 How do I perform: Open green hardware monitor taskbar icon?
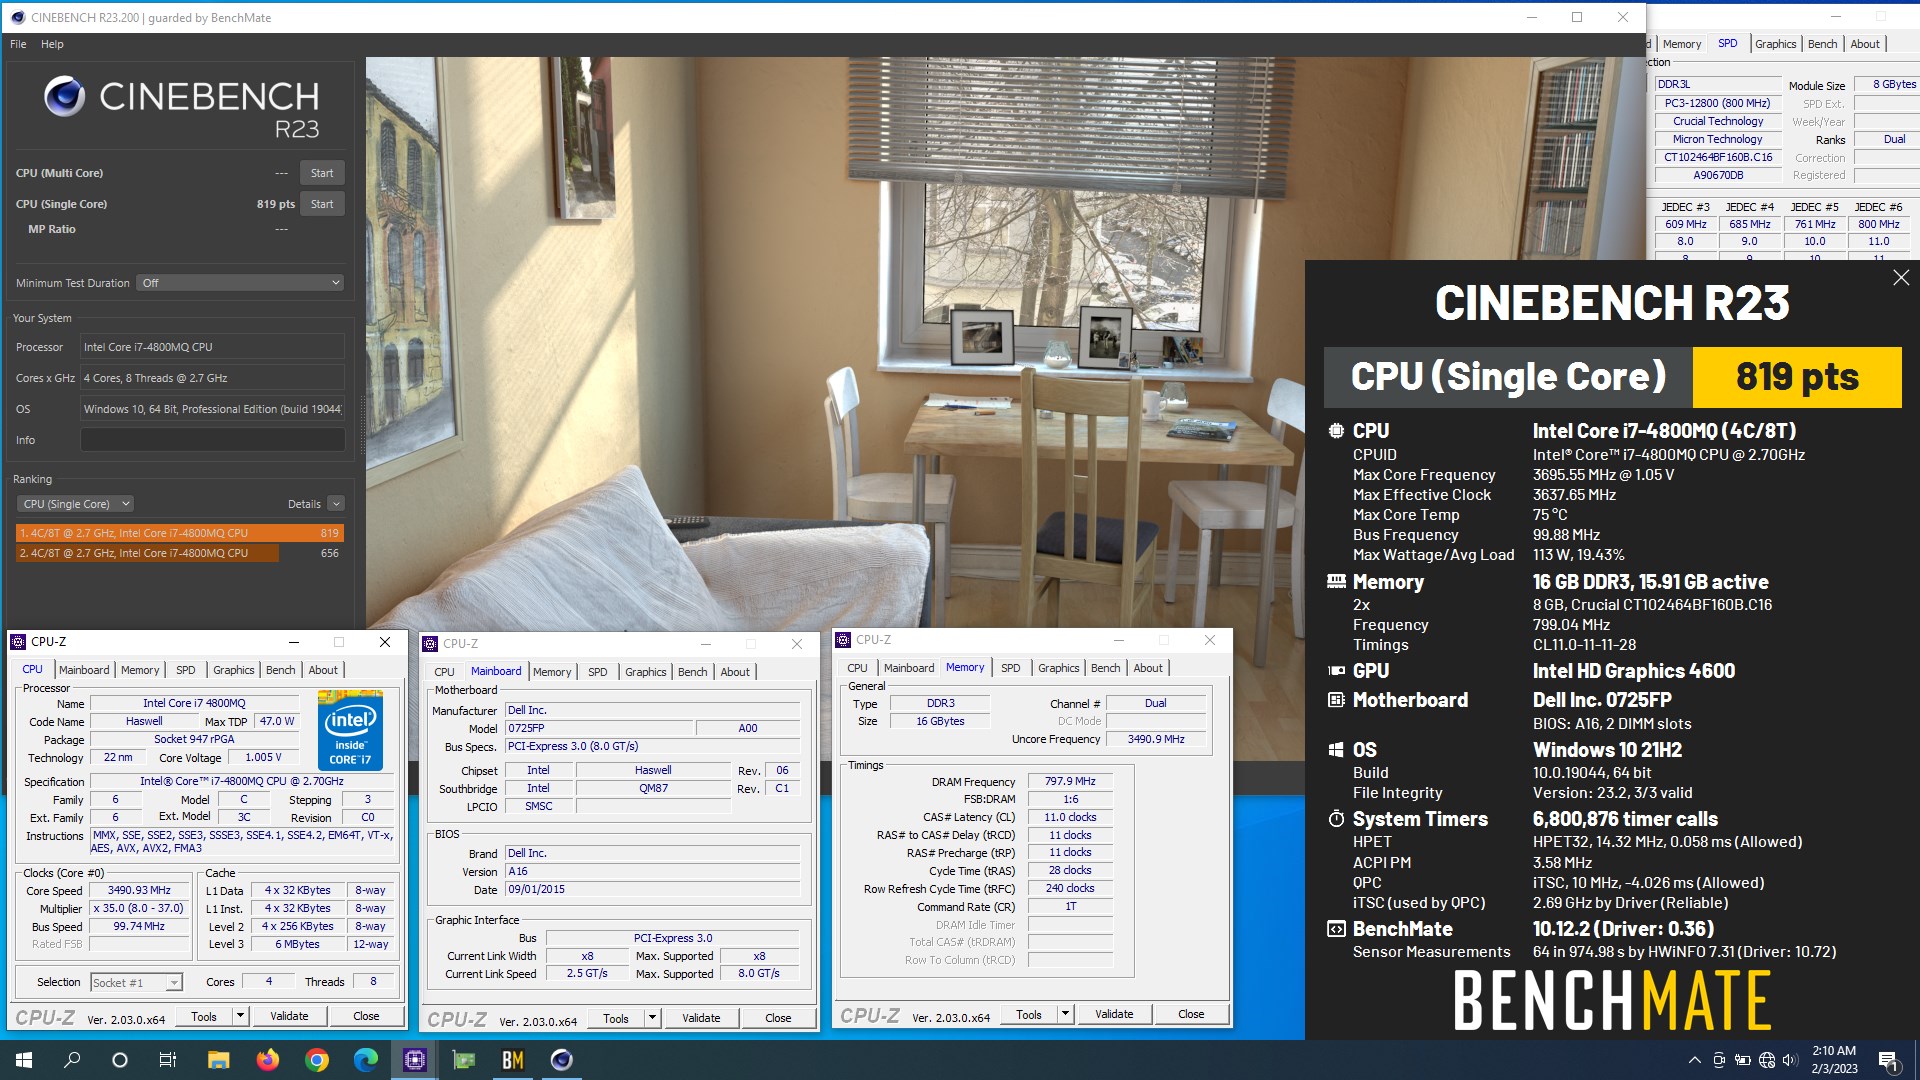tap(463, 1060)
